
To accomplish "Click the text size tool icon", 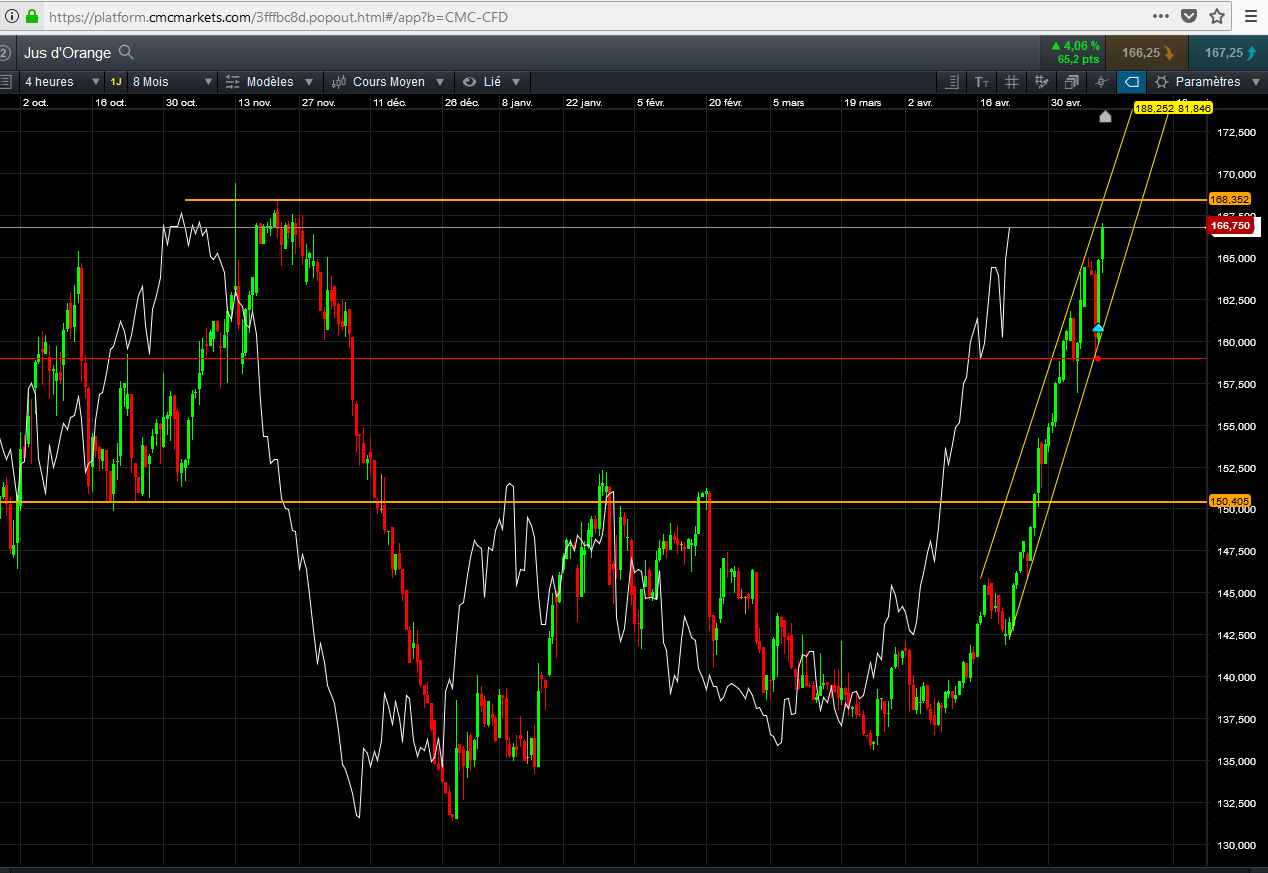I will (x=981, y=82).
